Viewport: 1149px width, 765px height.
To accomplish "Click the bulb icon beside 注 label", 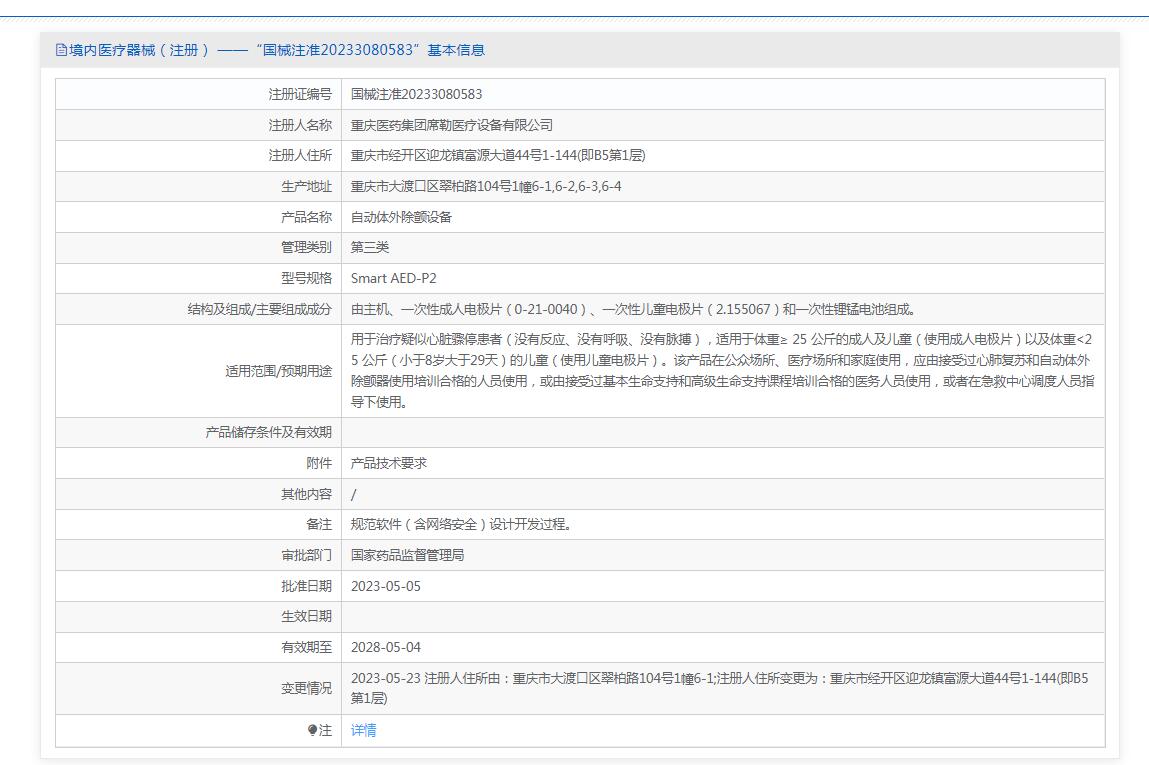I will tap(313, 731).
